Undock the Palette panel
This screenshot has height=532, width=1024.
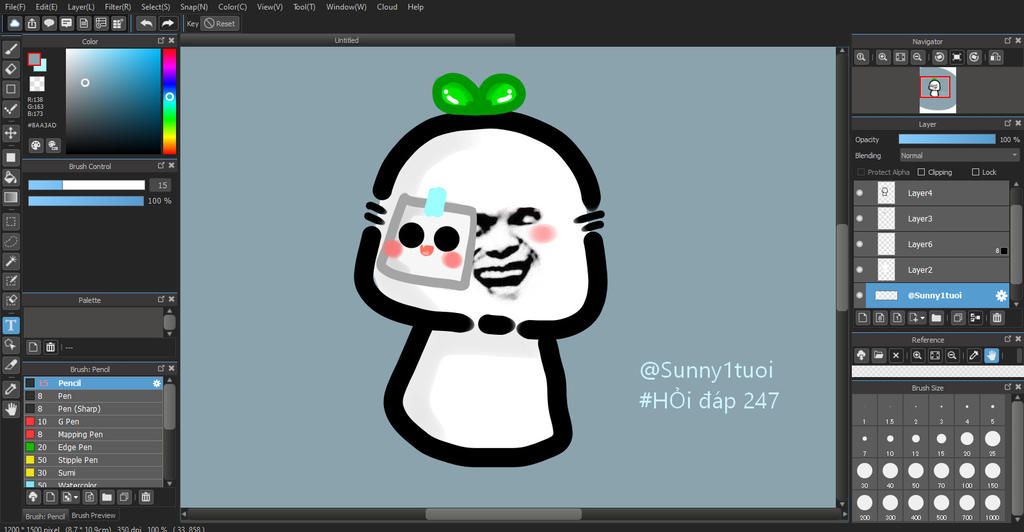click(x=161, y=300)
